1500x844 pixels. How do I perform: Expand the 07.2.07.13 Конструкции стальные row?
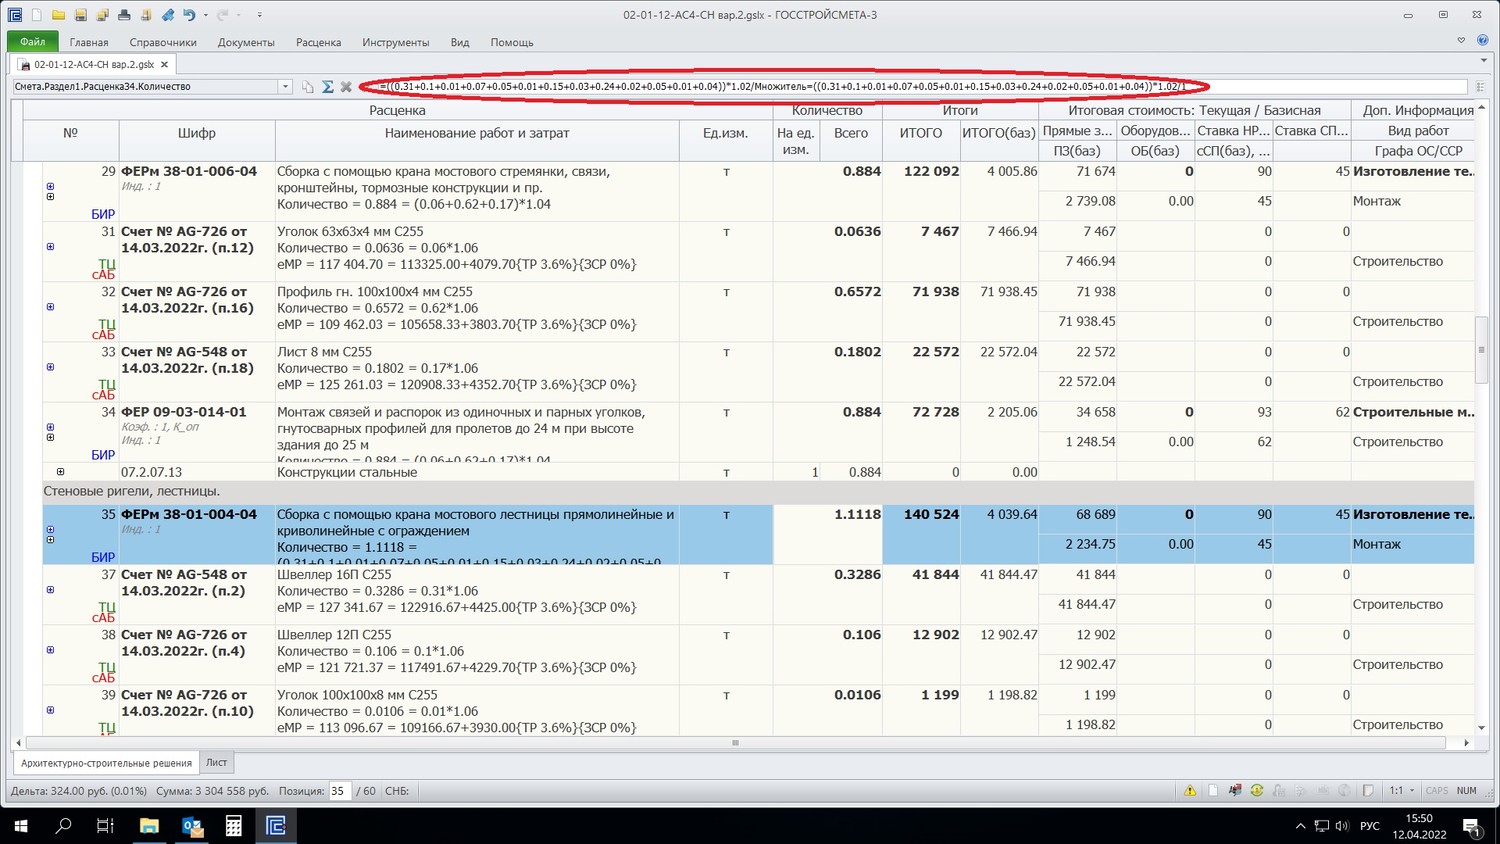(60, 472)
